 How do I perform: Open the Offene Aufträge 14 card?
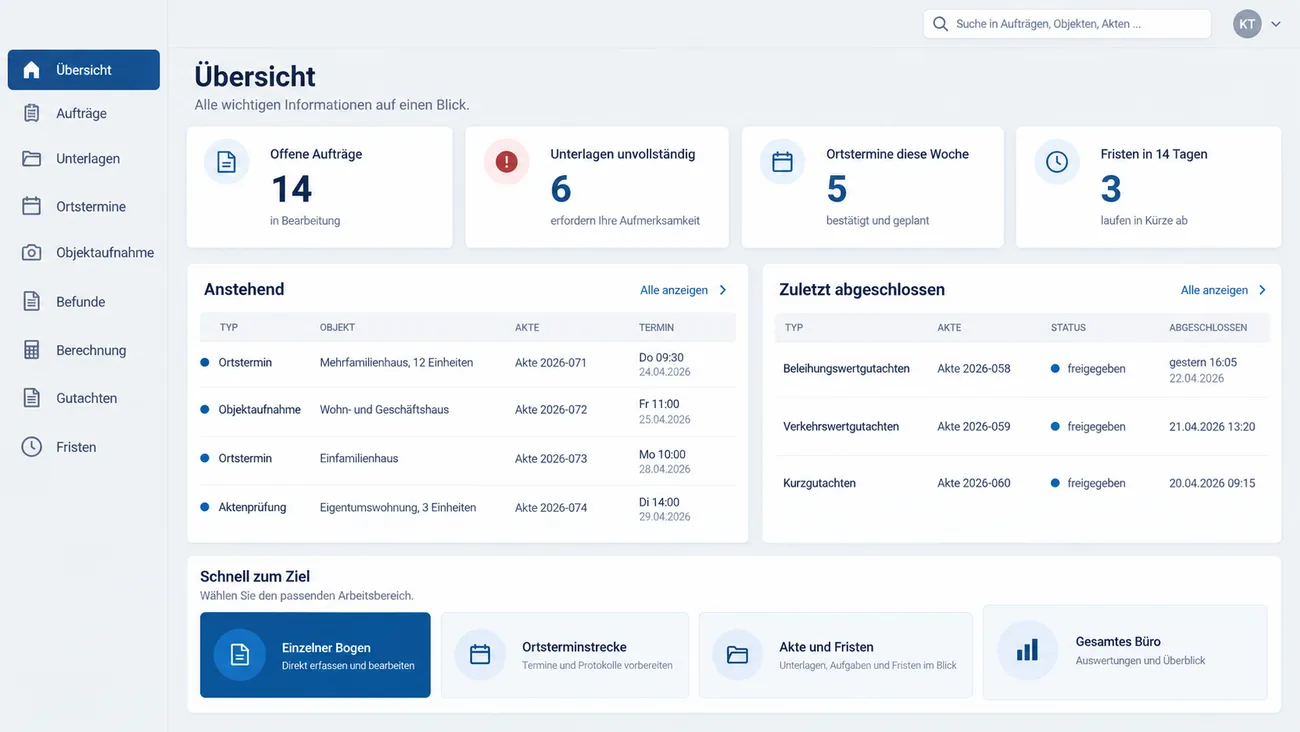(319, 187)
